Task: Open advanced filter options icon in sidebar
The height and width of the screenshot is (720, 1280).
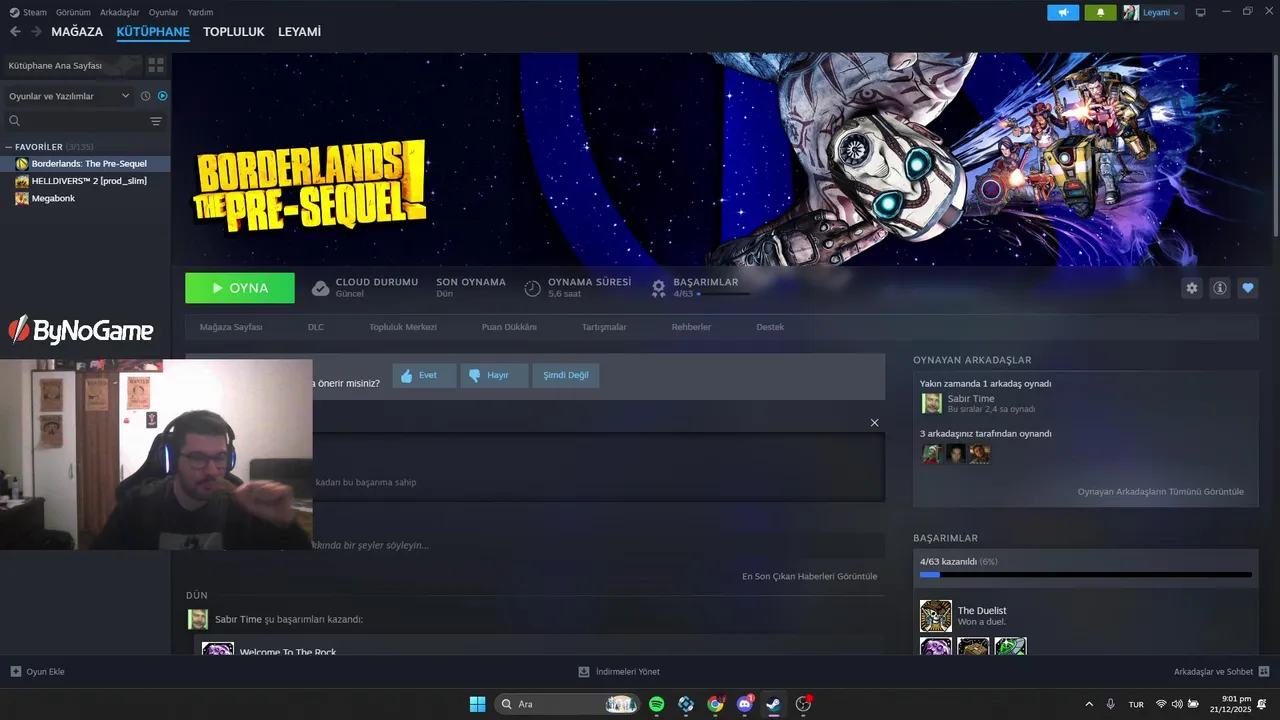Action: coord(156,121)
